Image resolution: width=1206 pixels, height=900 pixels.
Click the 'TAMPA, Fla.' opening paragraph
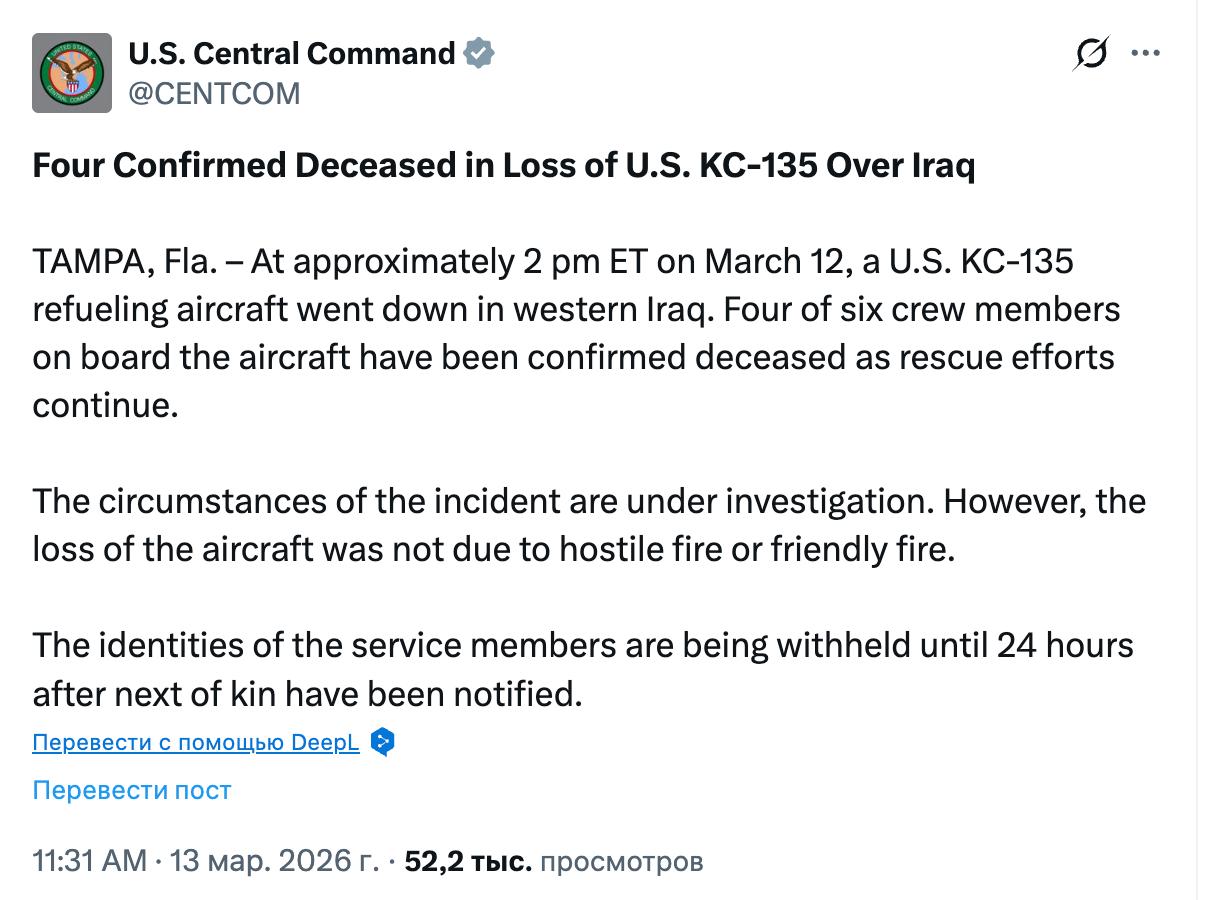coord(550,310)
